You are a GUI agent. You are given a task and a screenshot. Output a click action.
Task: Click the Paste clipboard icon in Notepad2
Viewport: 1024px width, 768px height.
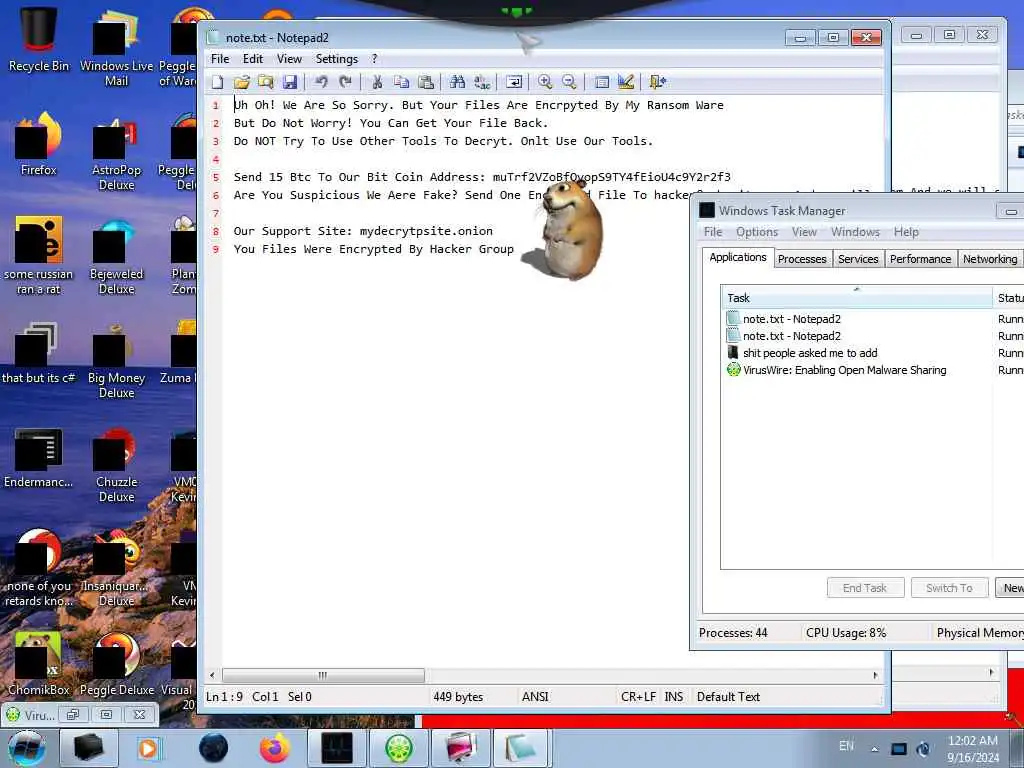click(426, 82)
